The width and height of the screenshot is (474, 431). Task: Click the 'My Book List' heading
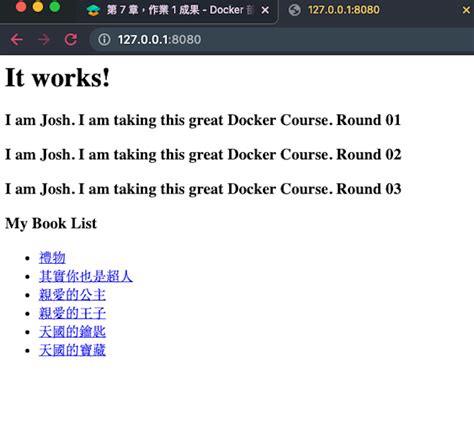coord(51,224)
